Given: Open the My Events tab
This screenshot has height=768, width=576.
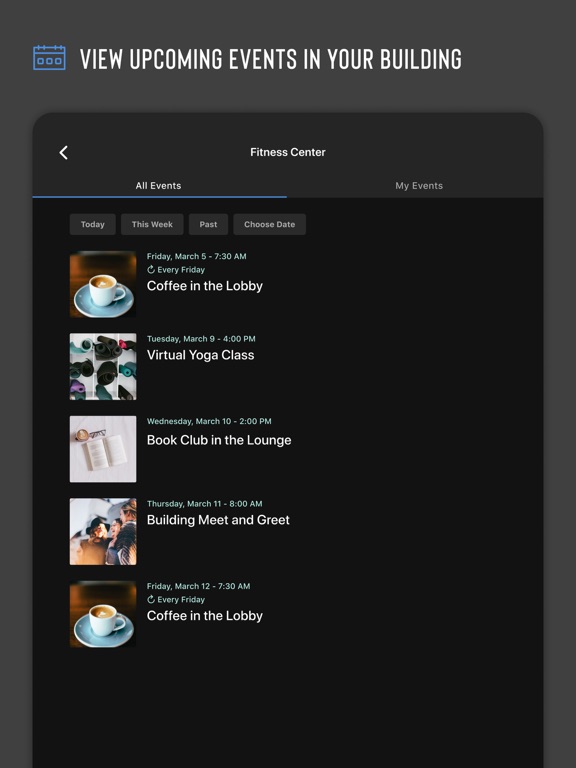Looking at the screenshot, I should point(419,186).
